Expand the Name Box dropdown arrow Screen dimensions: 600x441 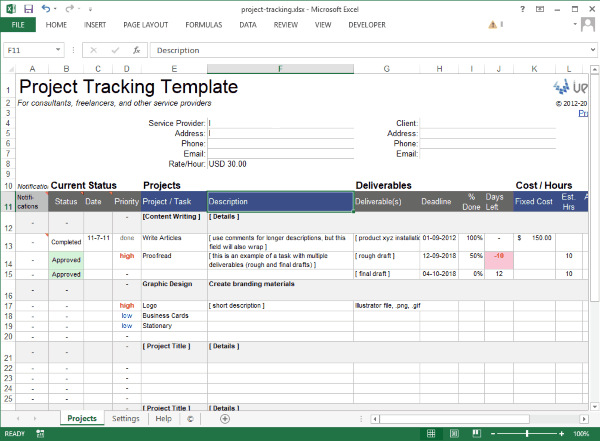coord(58,50)
